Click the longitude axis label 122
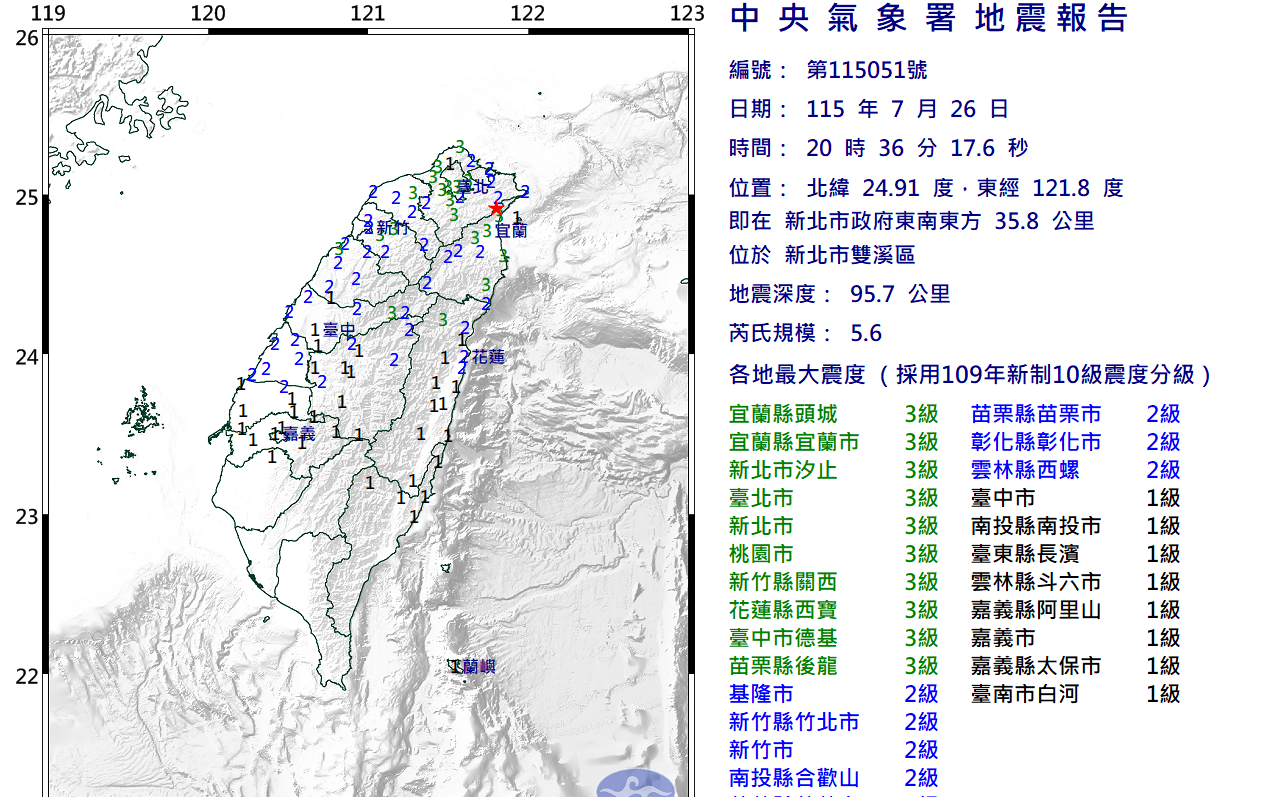 click(x=528, y=13)
